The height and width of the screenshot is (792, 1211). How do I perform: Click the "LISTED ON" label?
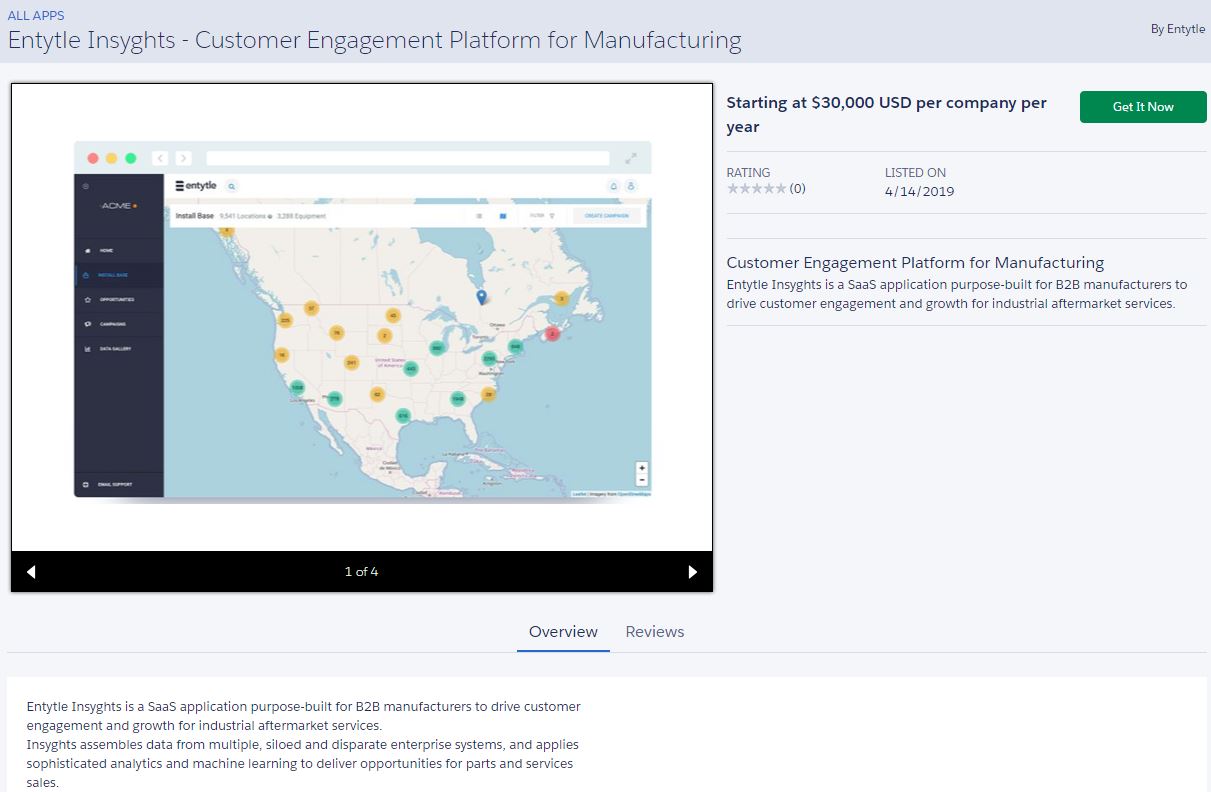pyautogui.click(x=915, y=172)
